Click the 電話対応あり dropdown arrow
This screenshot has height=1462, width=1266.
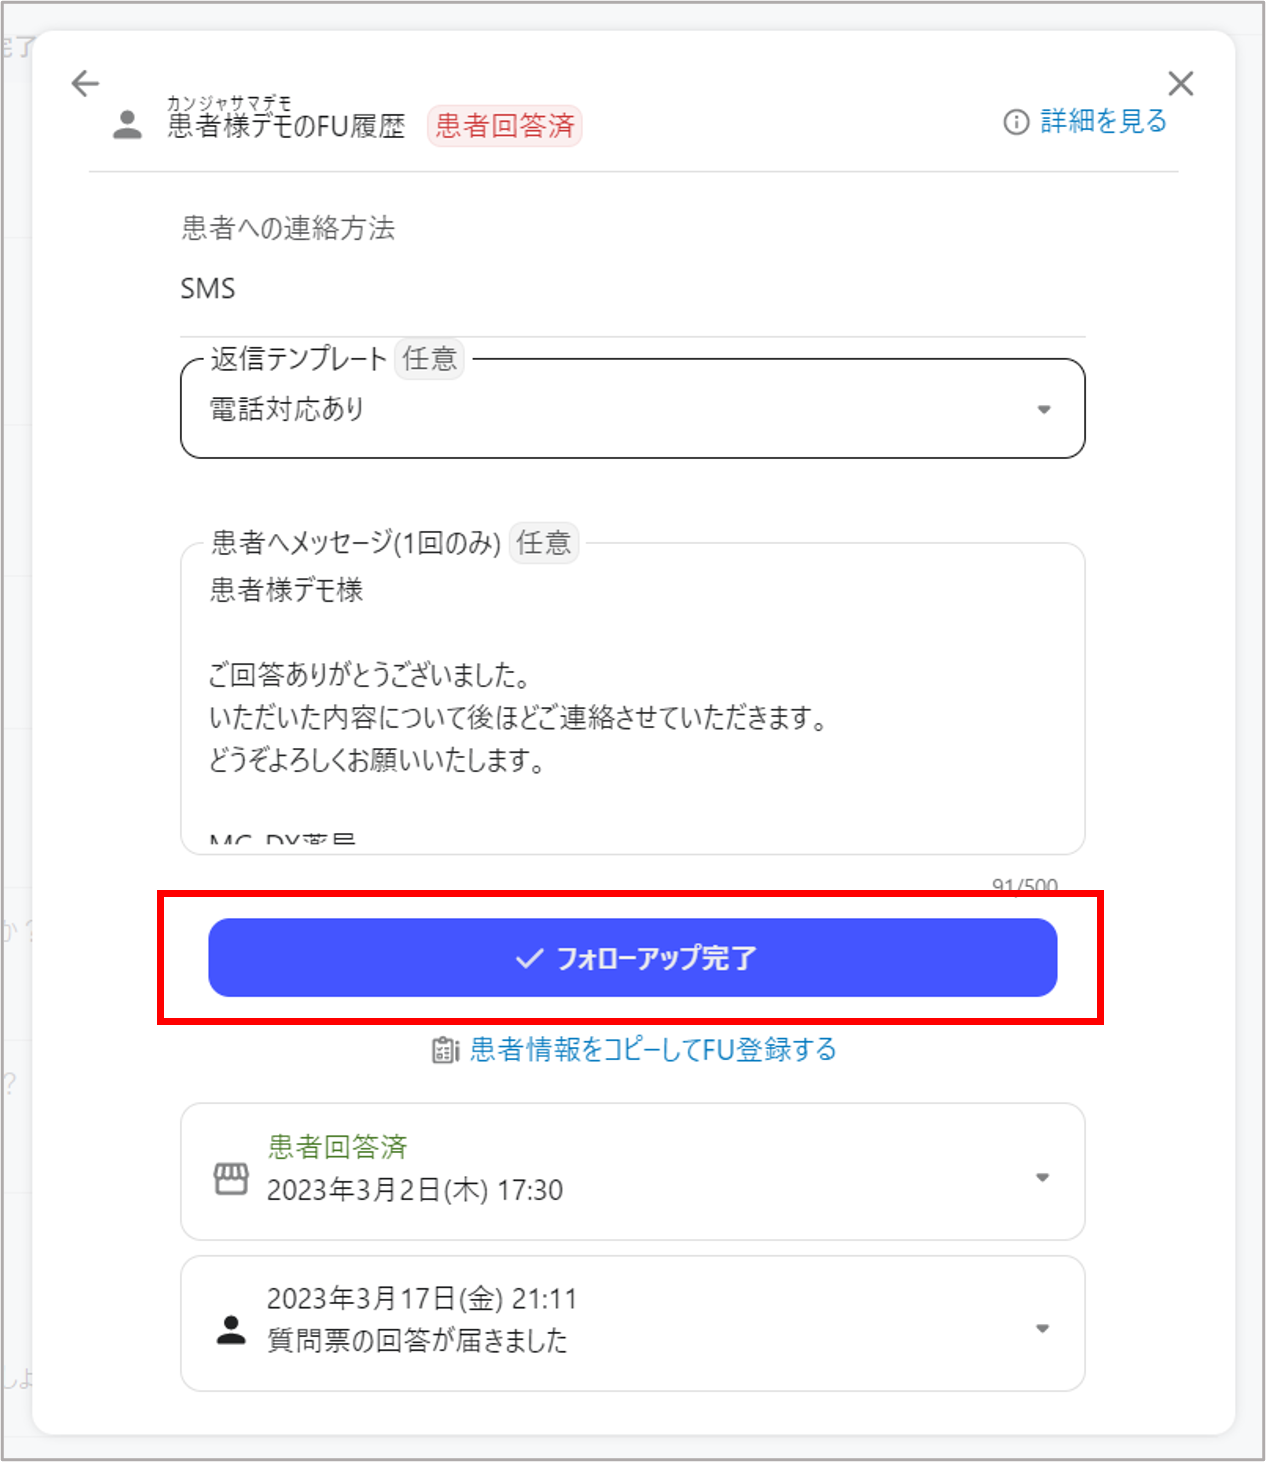[1043, 409]
